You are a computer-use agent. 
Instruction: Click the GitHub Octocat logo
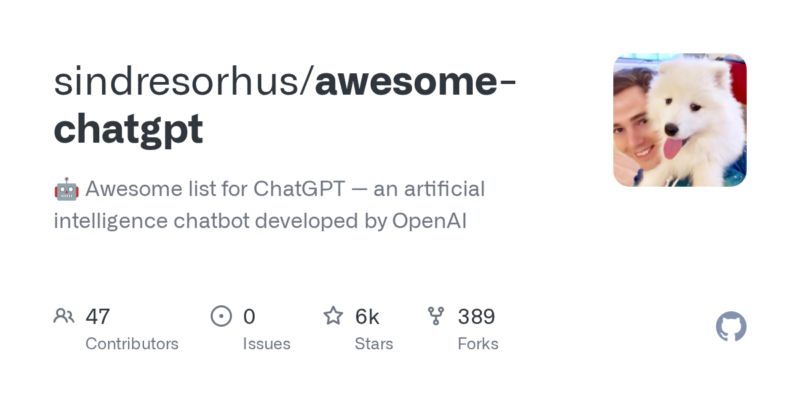coord(731,327)
